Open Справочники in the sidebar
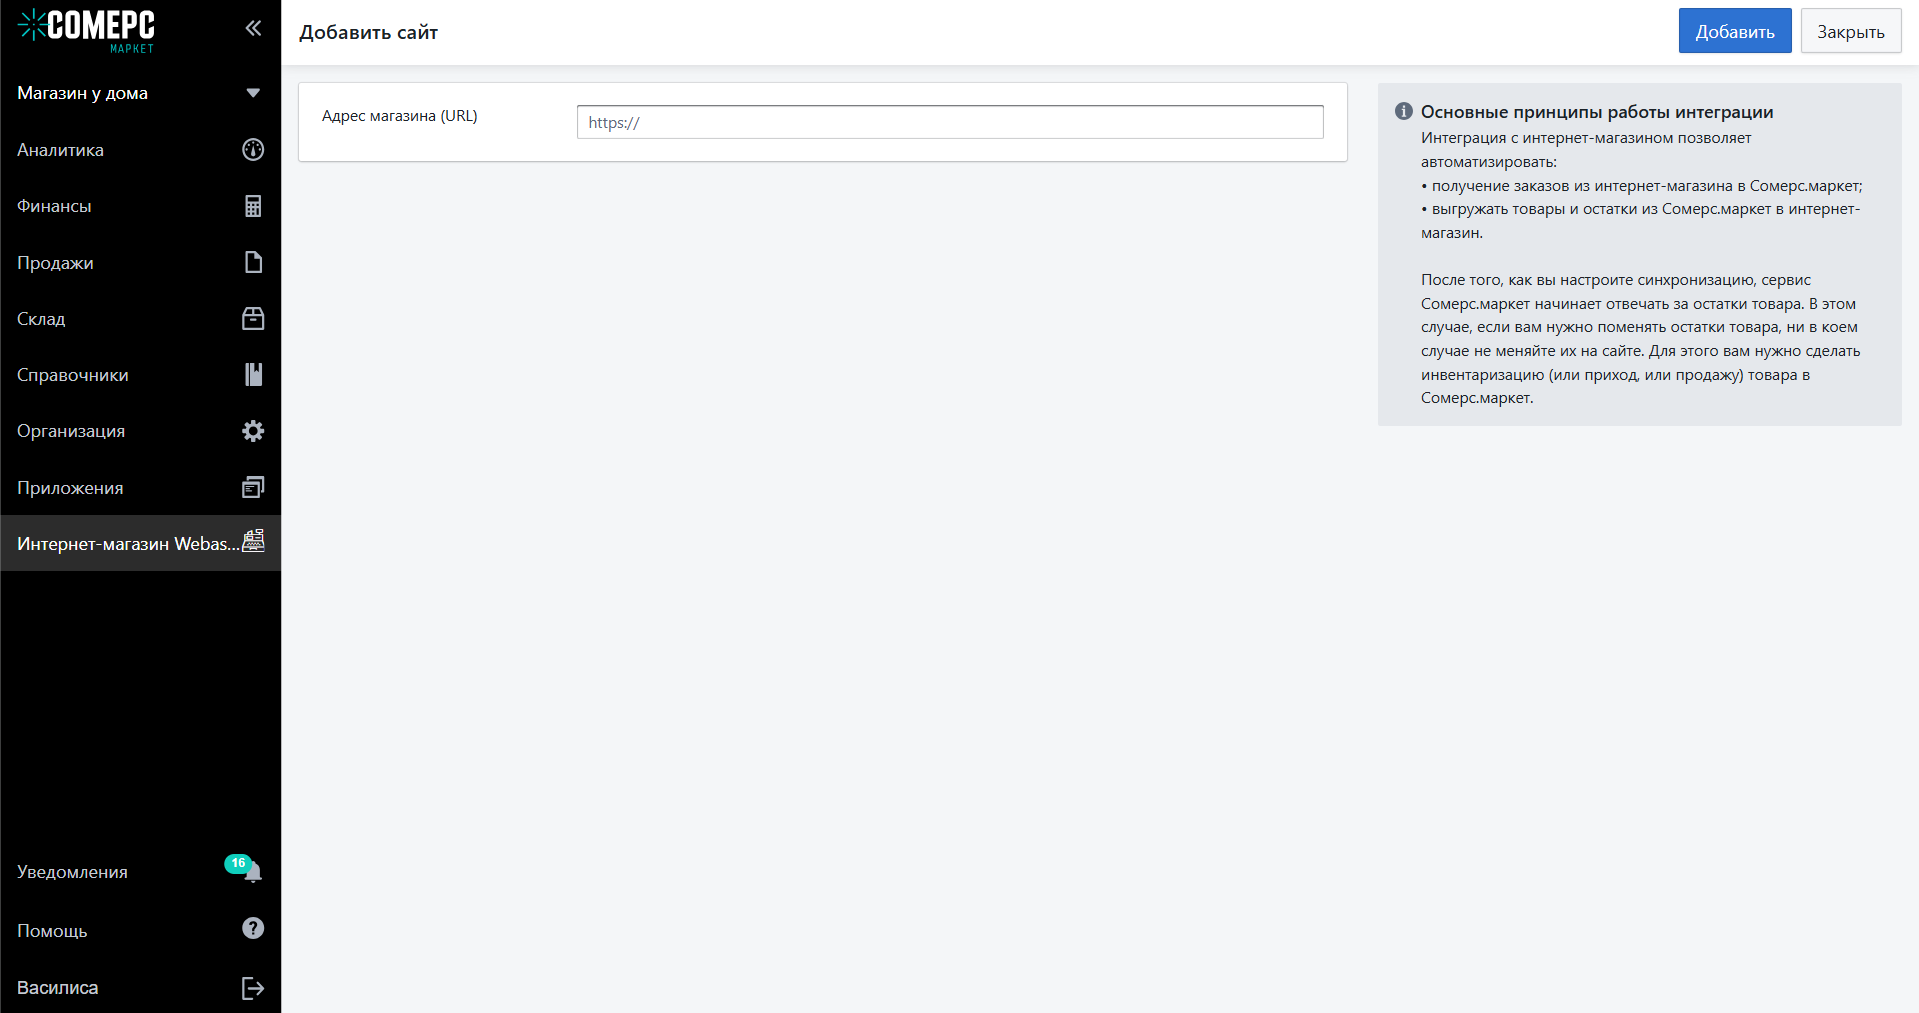Viewport: 1919px width, 1013px height. [x=73, y=375]
